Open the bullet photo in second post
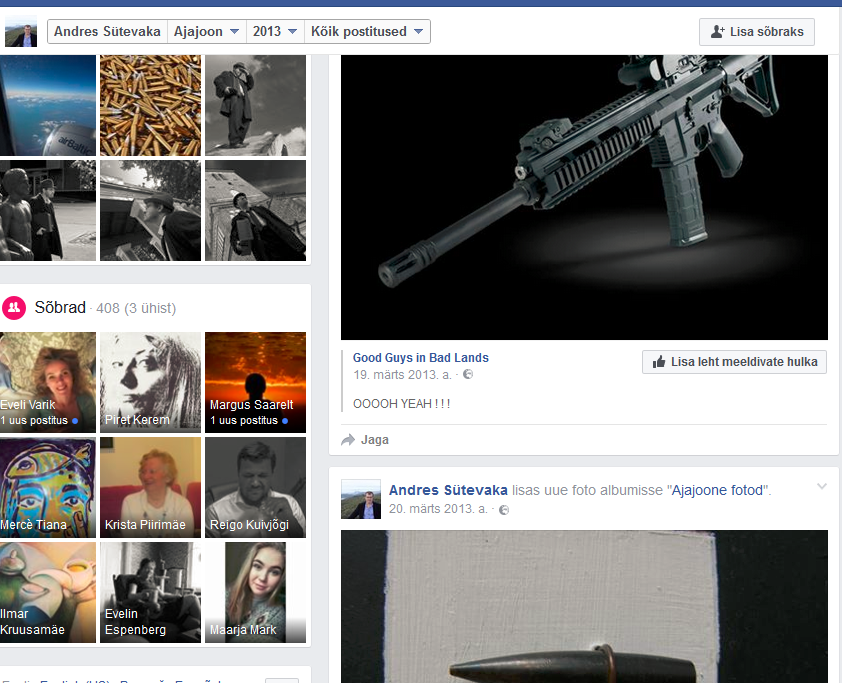Viewport: 842px width, 683px height. (x=584, y=607)
